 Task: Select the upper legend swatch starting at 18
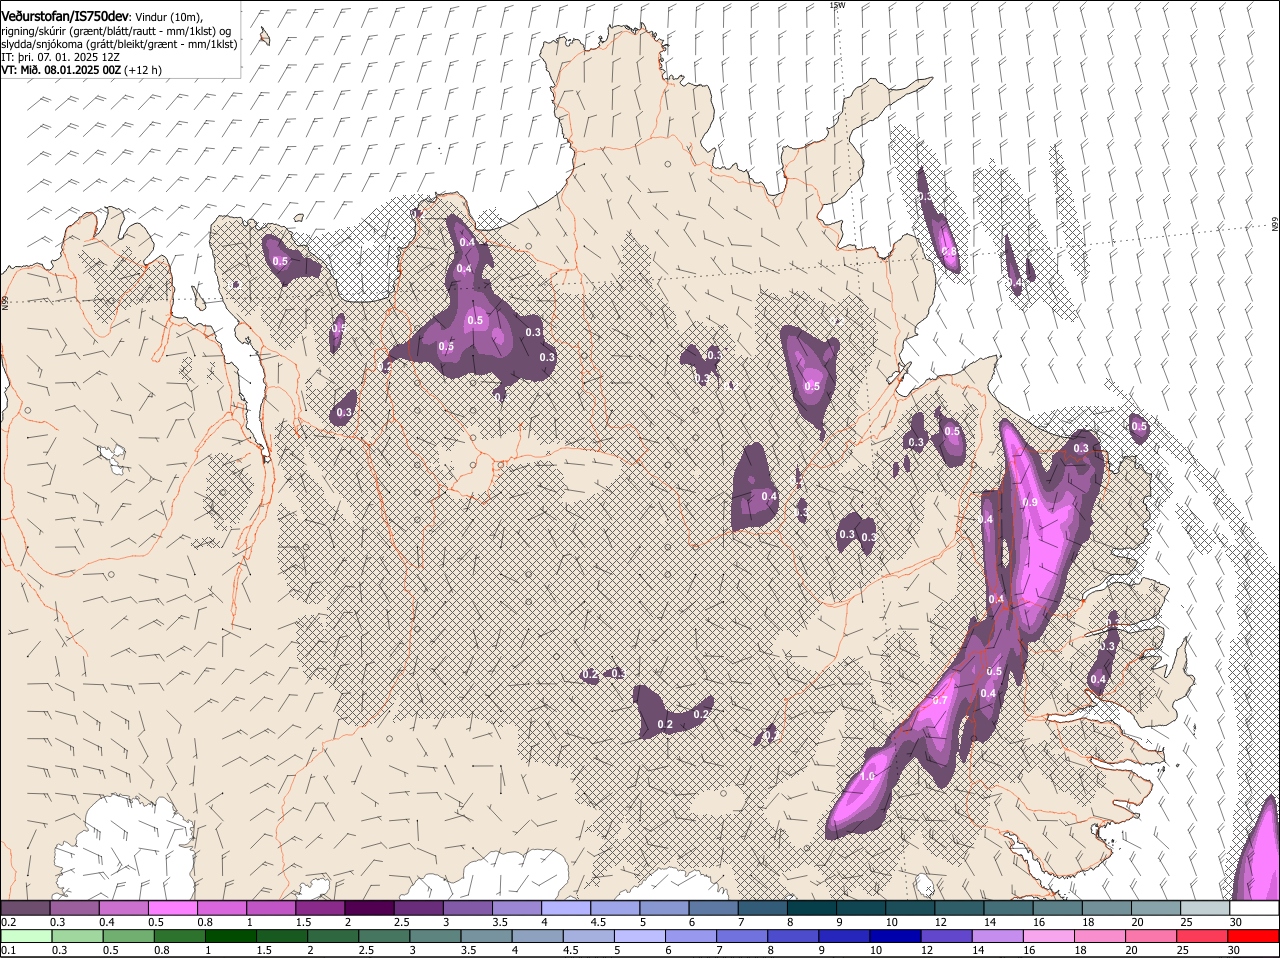[1107, 907]
